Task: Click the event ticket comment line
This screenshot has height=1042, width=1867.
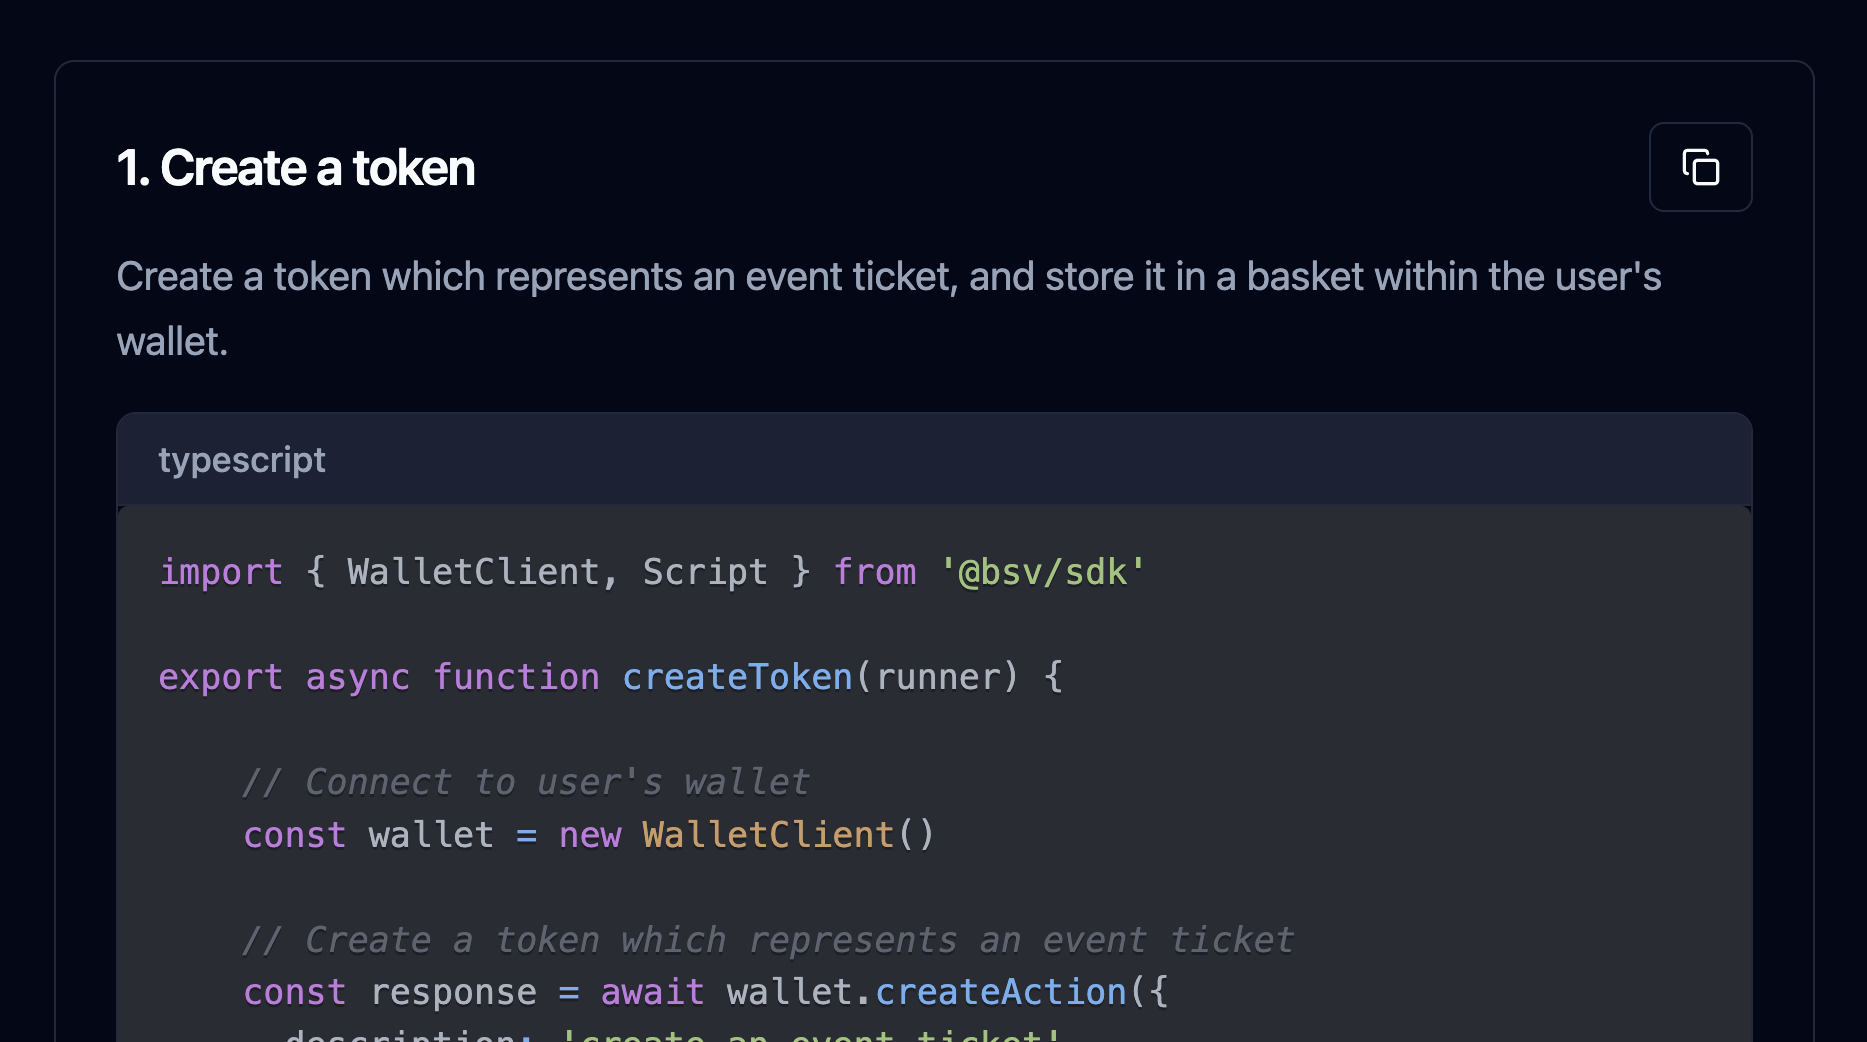Action: 768,939
